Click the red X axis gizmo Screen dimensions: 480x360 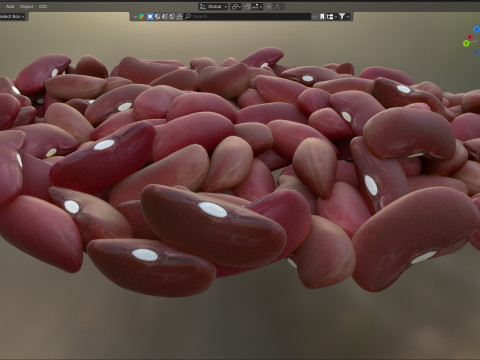pos(470,37)
